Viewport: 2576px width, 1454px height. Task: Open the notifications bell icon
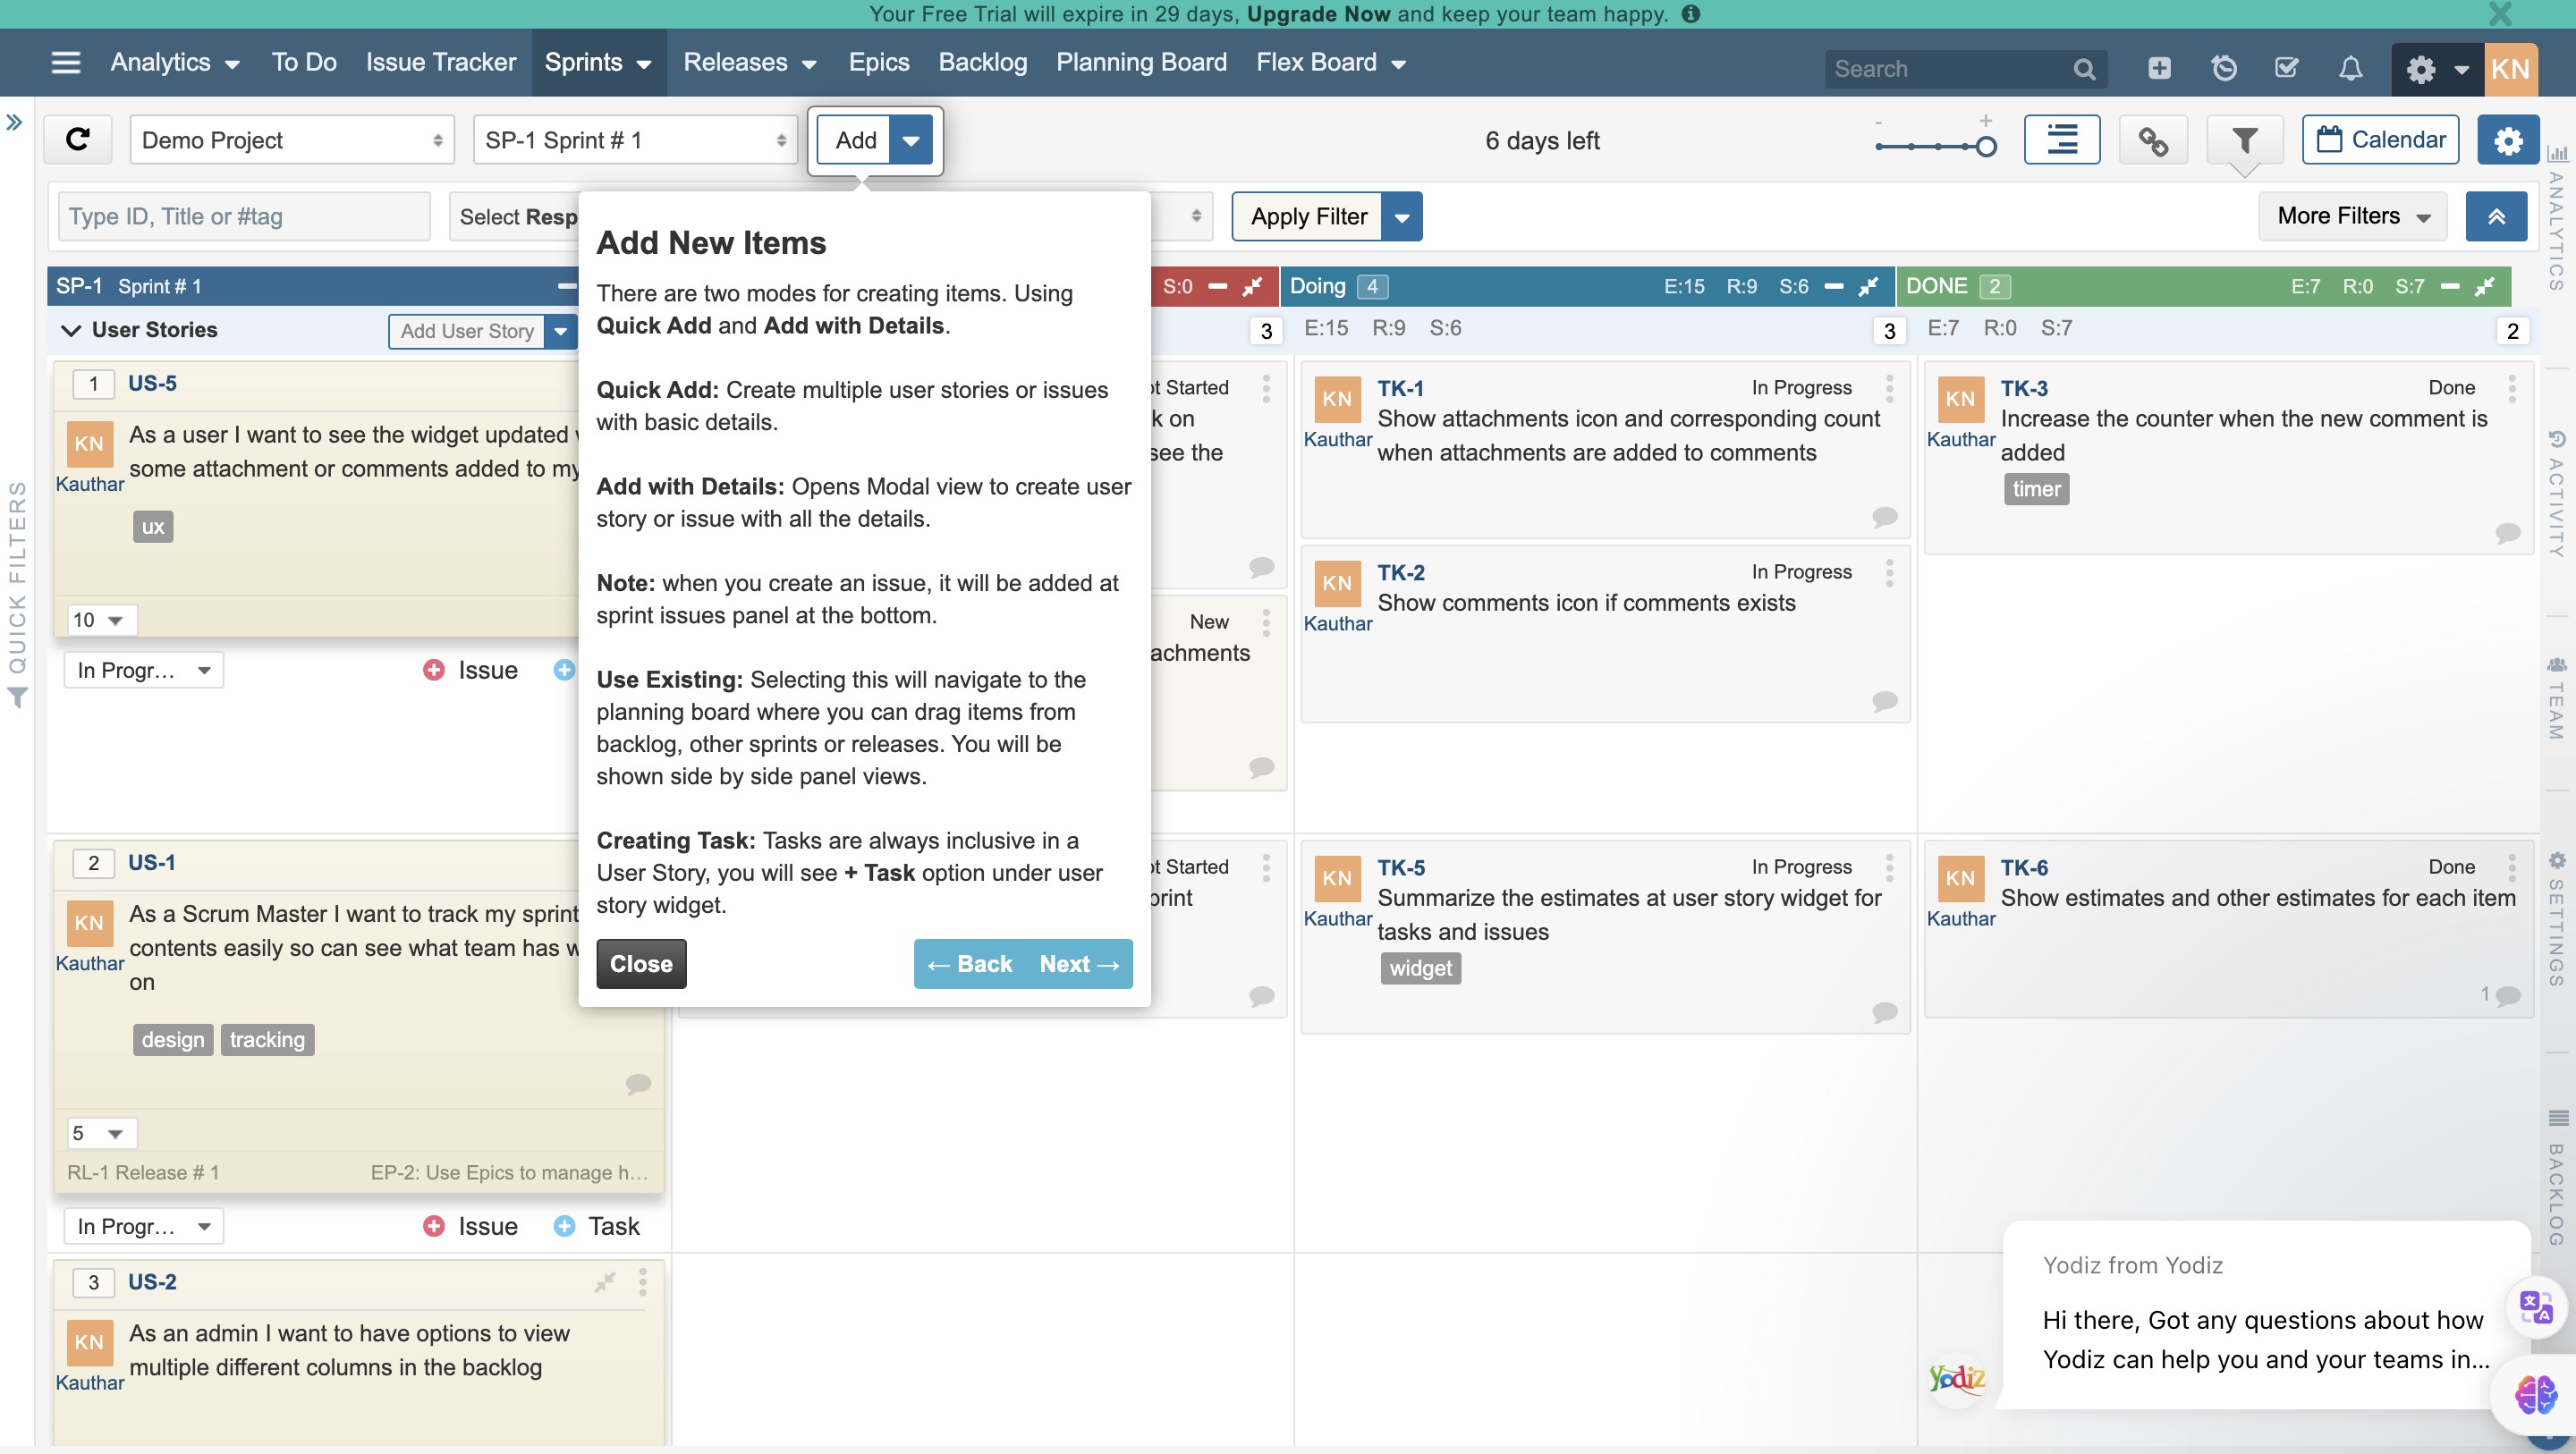(2350, 68)
